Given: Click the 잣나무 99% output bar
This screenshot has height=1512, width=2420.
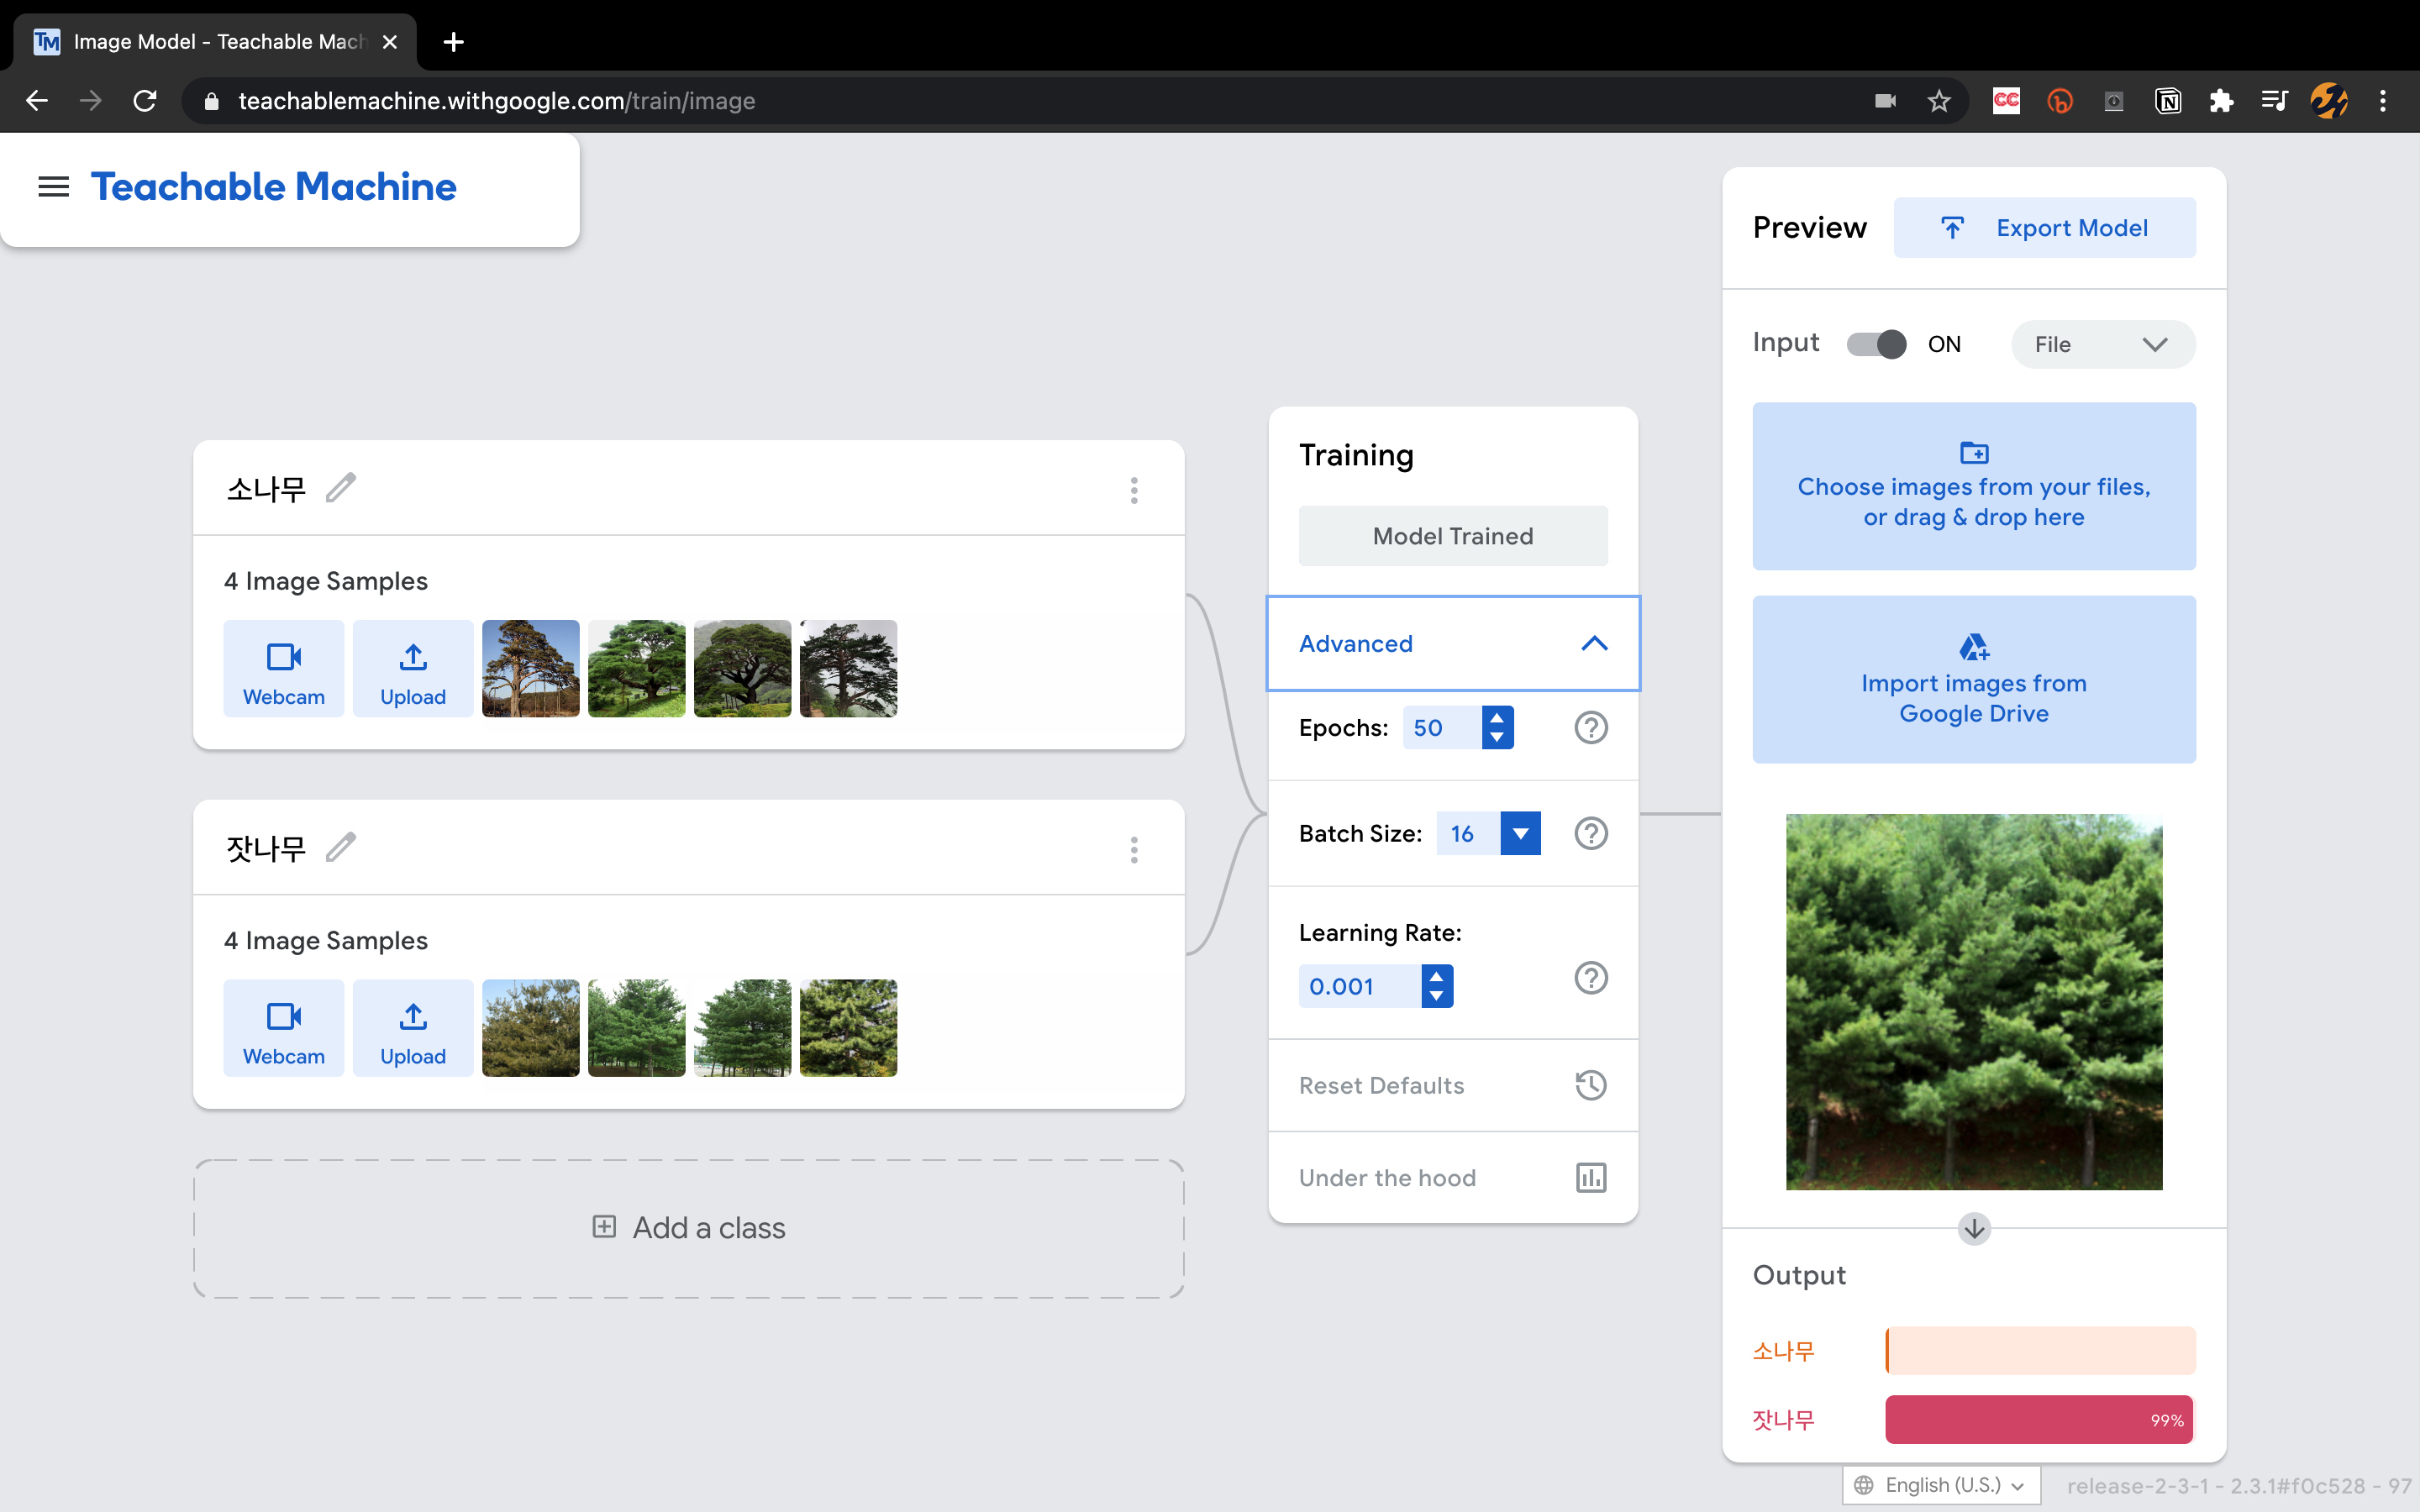Looking at the screenshot, I should pos(2038,1420).
